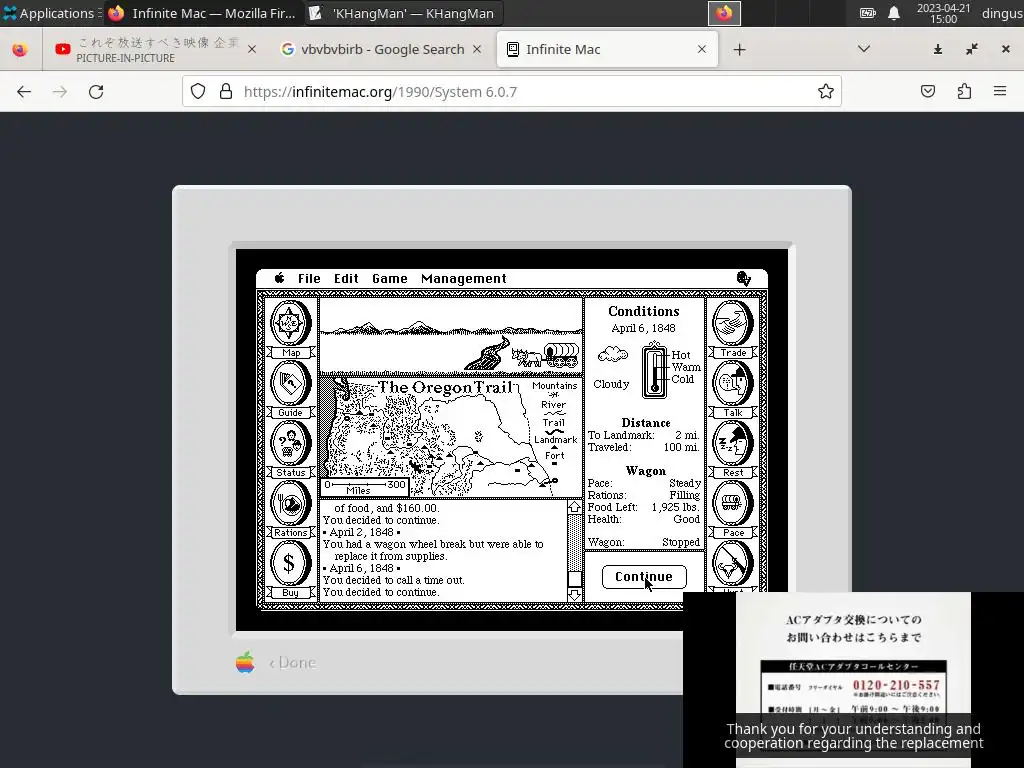
Task: Click the 'Health: Good' line
Action: (643, 519)
